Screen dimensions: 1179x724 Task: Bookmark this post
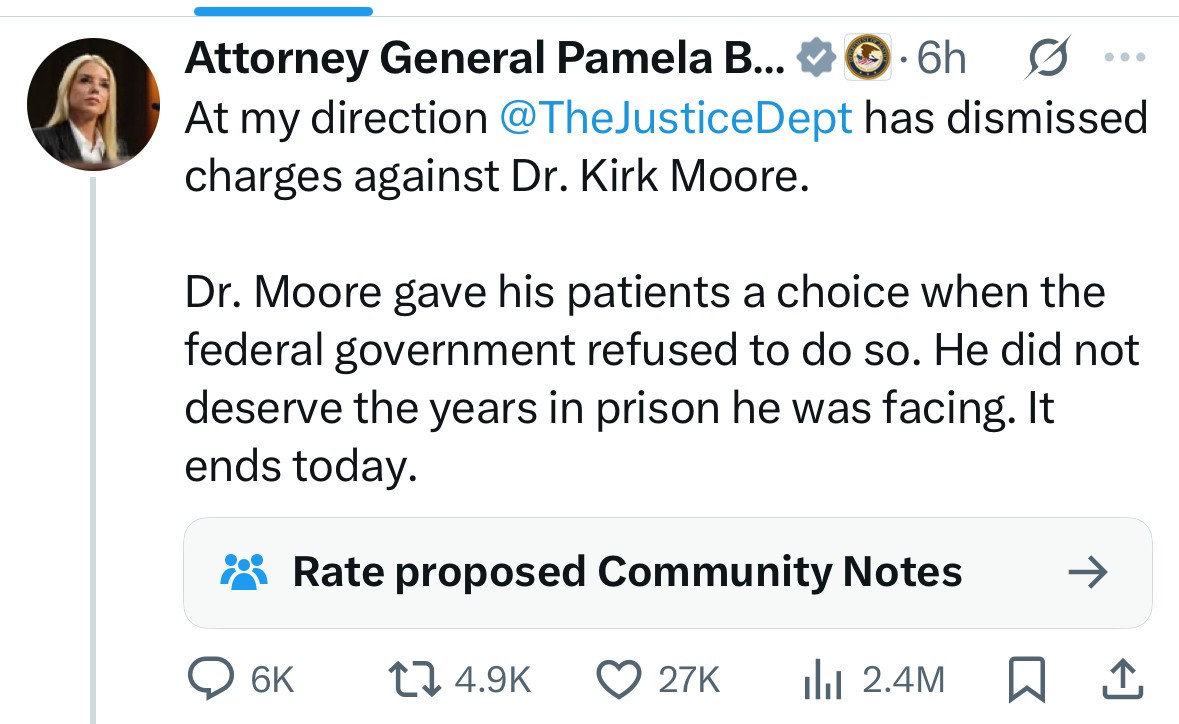pyautogui.click(x=1026, y=678)
